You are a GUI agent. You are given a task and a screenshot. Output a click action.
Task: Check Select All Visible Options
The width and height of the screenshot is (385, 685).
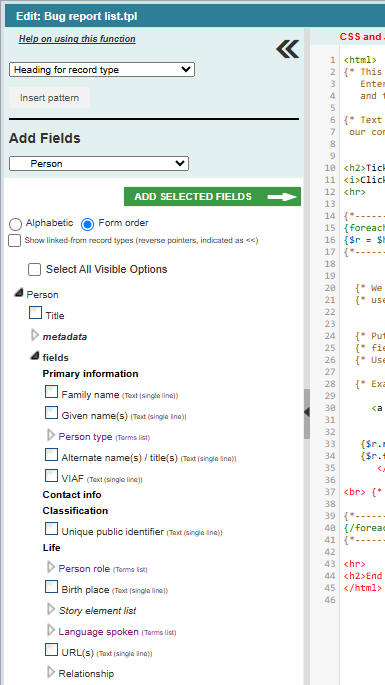[x=35, y=270]
